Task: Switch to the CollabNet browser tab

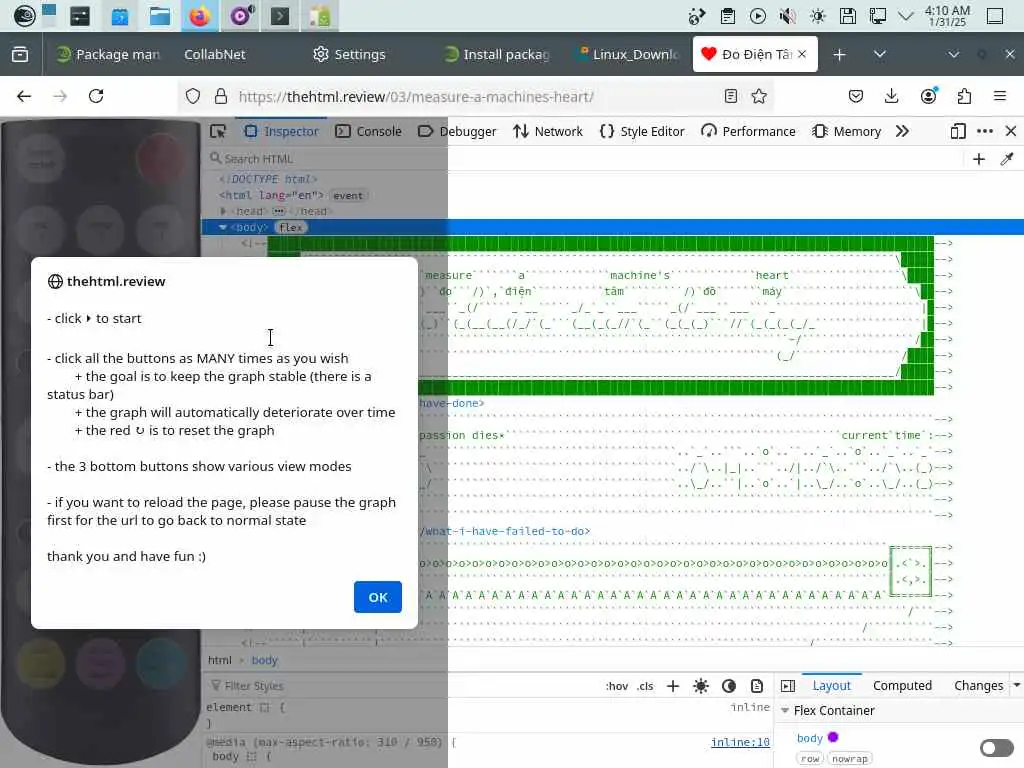Action: 215,54
